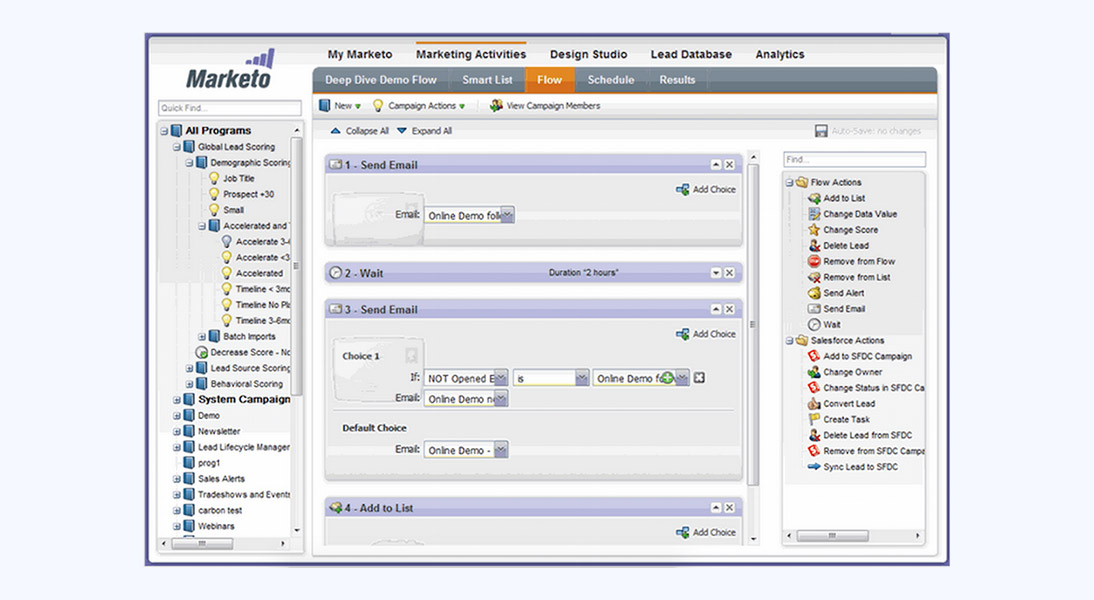Collapse the 4 - Add to List step
The height and width of the screenshot is (600, 1094).
(716, 508)
